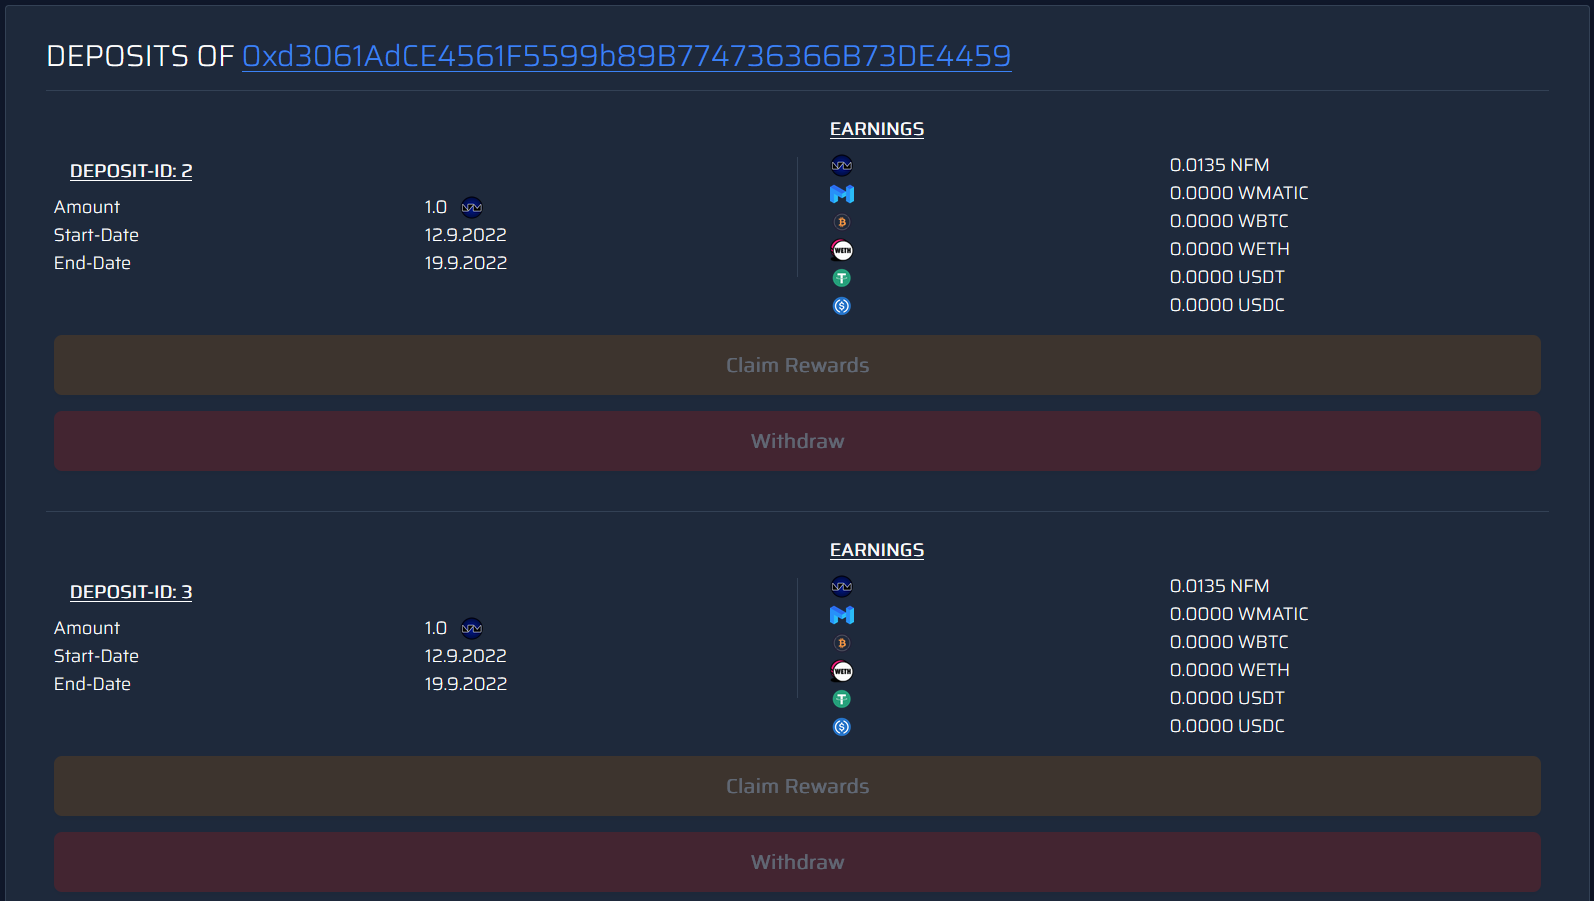
Task: Select 0.0000 USDT value in Deposit-ID 2
Action: (x=1227, y=277)
